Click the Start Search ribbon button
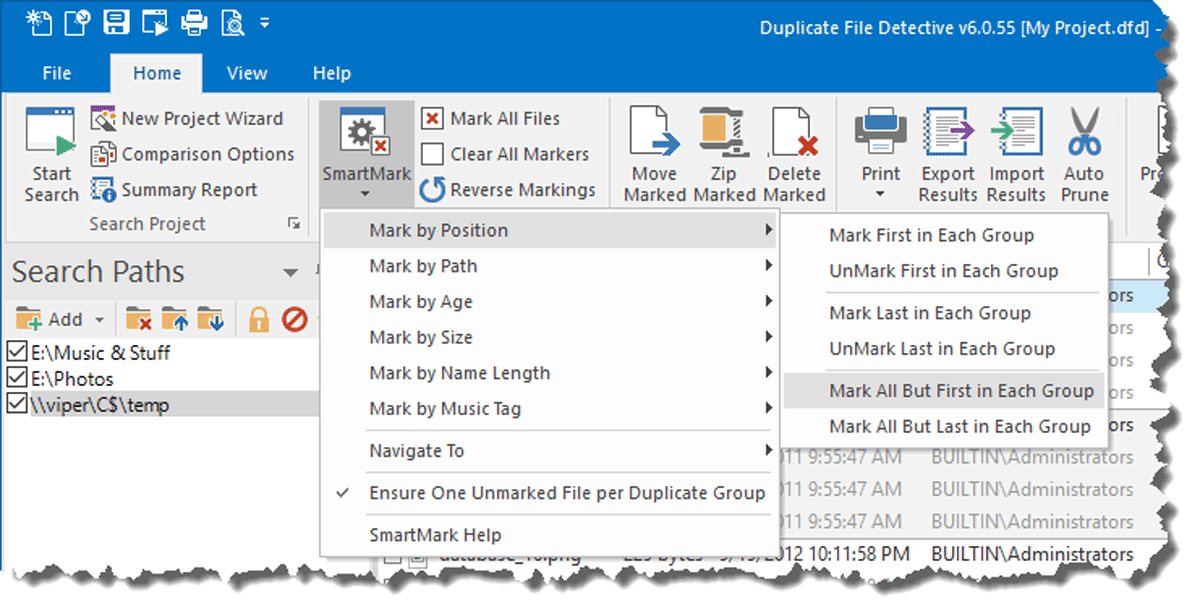This screenshot has width=1200, height=611. pyautogui.click(x=51, y=155)
